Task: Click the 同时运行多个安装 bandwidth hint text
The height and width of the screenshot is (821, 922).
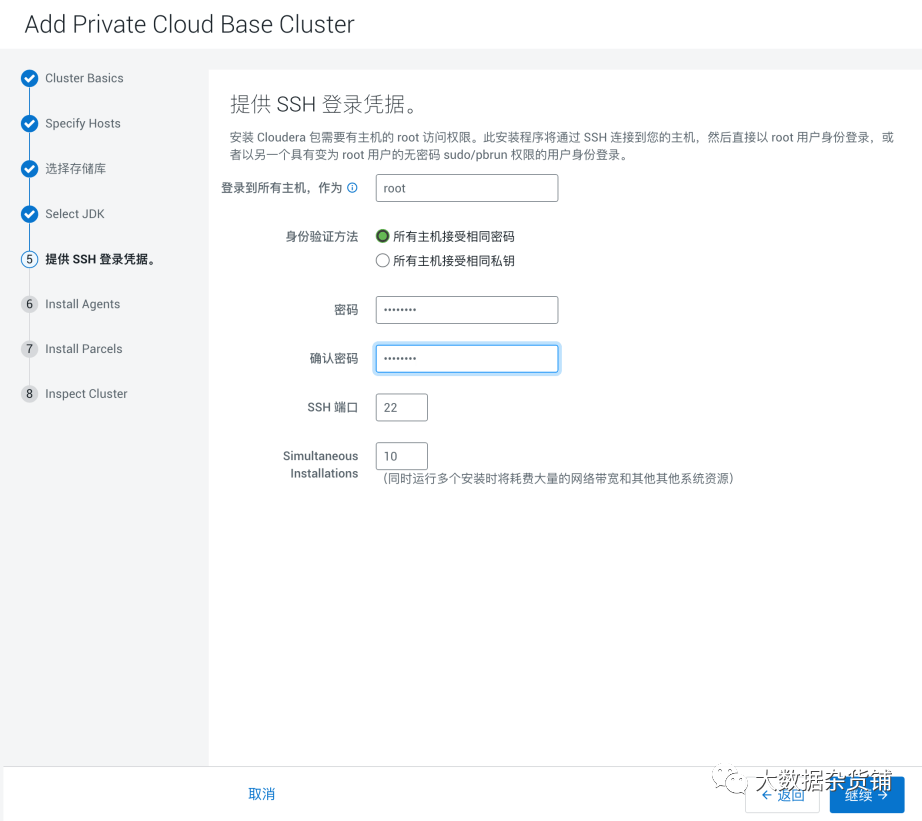Action: (557, 479)
